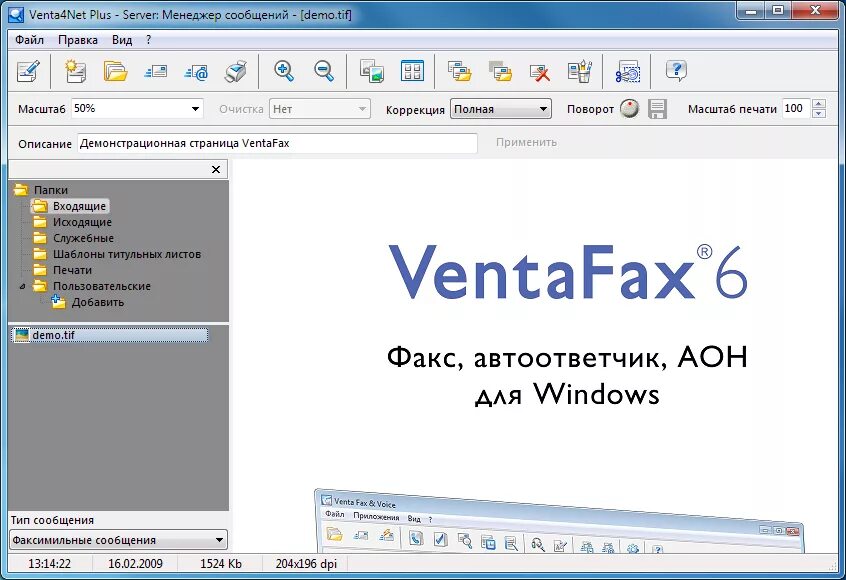Click the copy to folder icon

point(460,71)
